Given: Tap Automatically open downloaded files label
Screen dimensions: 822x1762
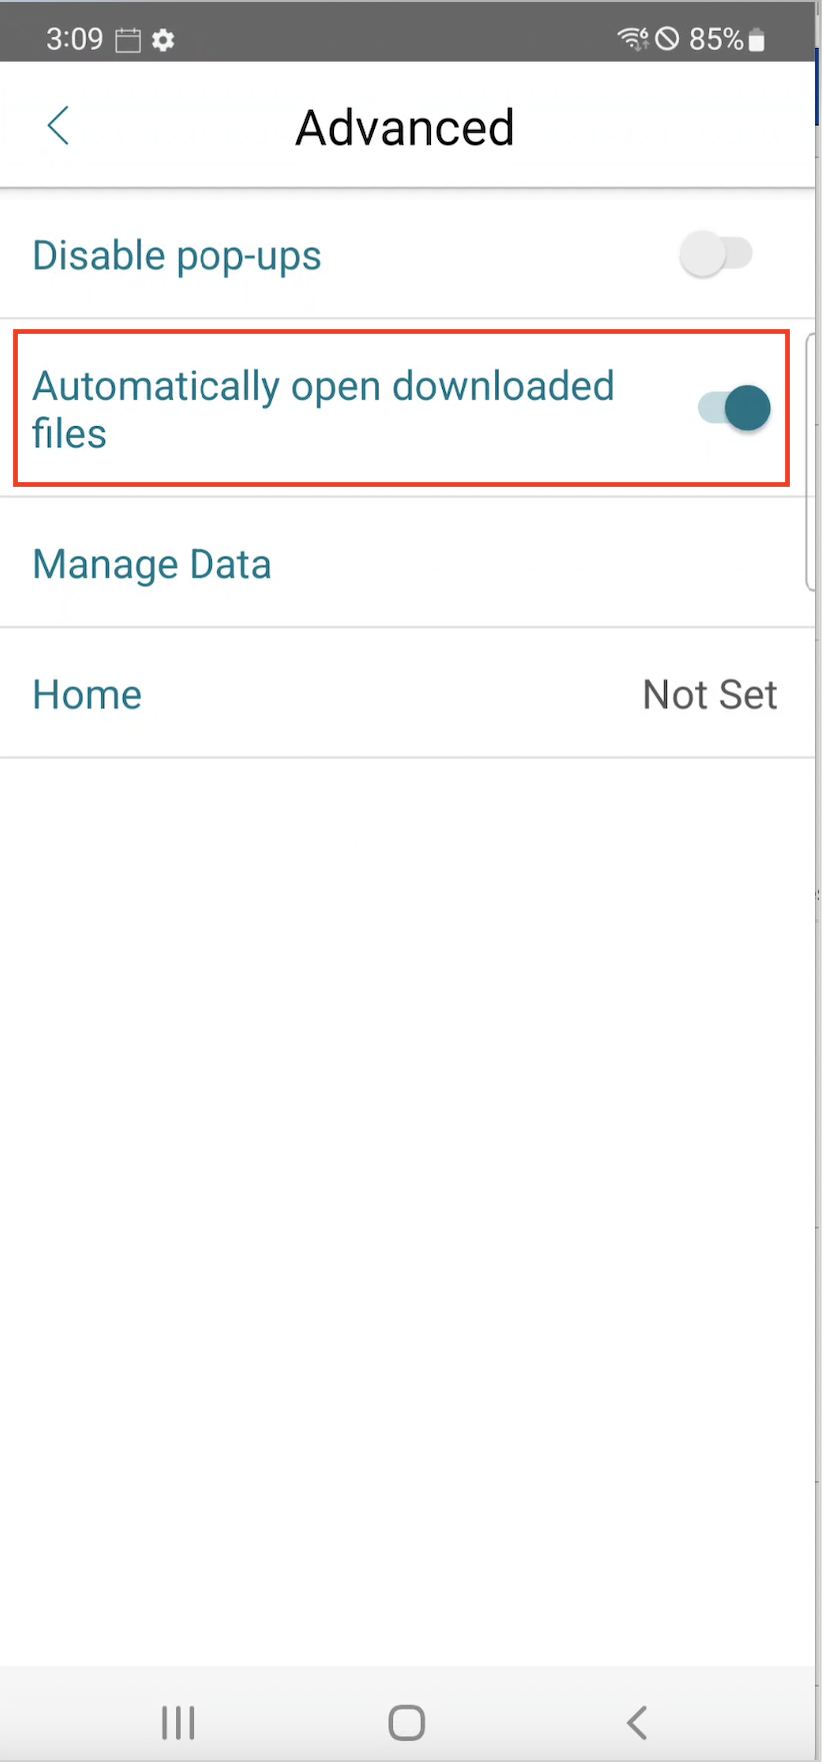Looking at the screenshot, I should point(323,409).
